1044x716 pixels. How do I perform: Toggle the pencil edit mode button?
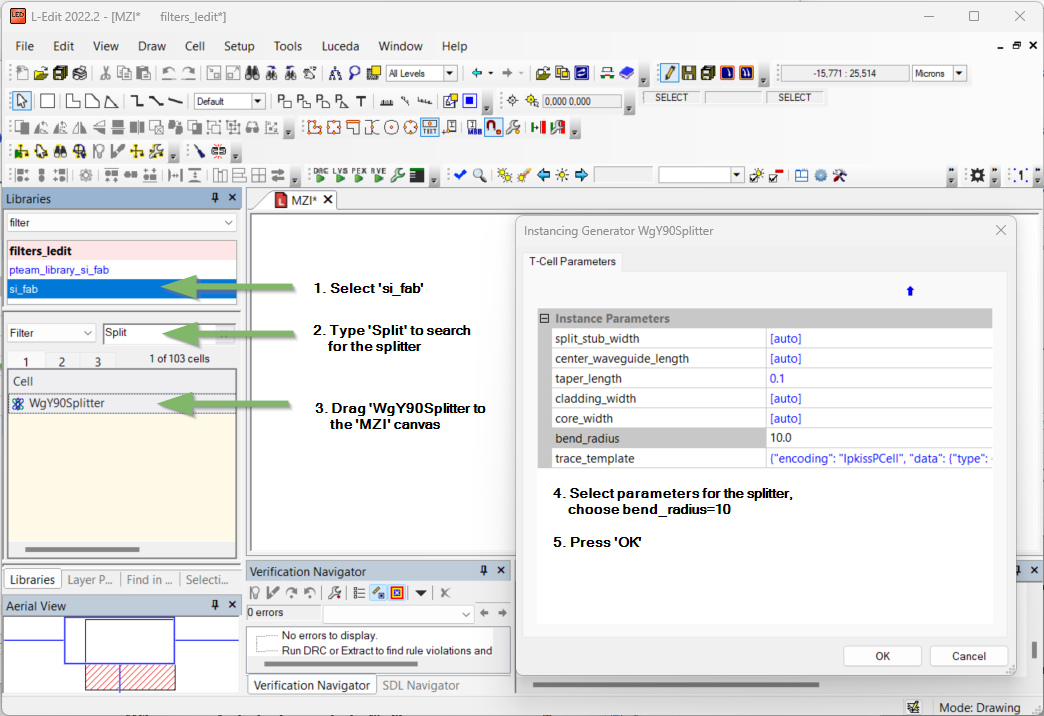pyautogui.click(x=669, y=73)
